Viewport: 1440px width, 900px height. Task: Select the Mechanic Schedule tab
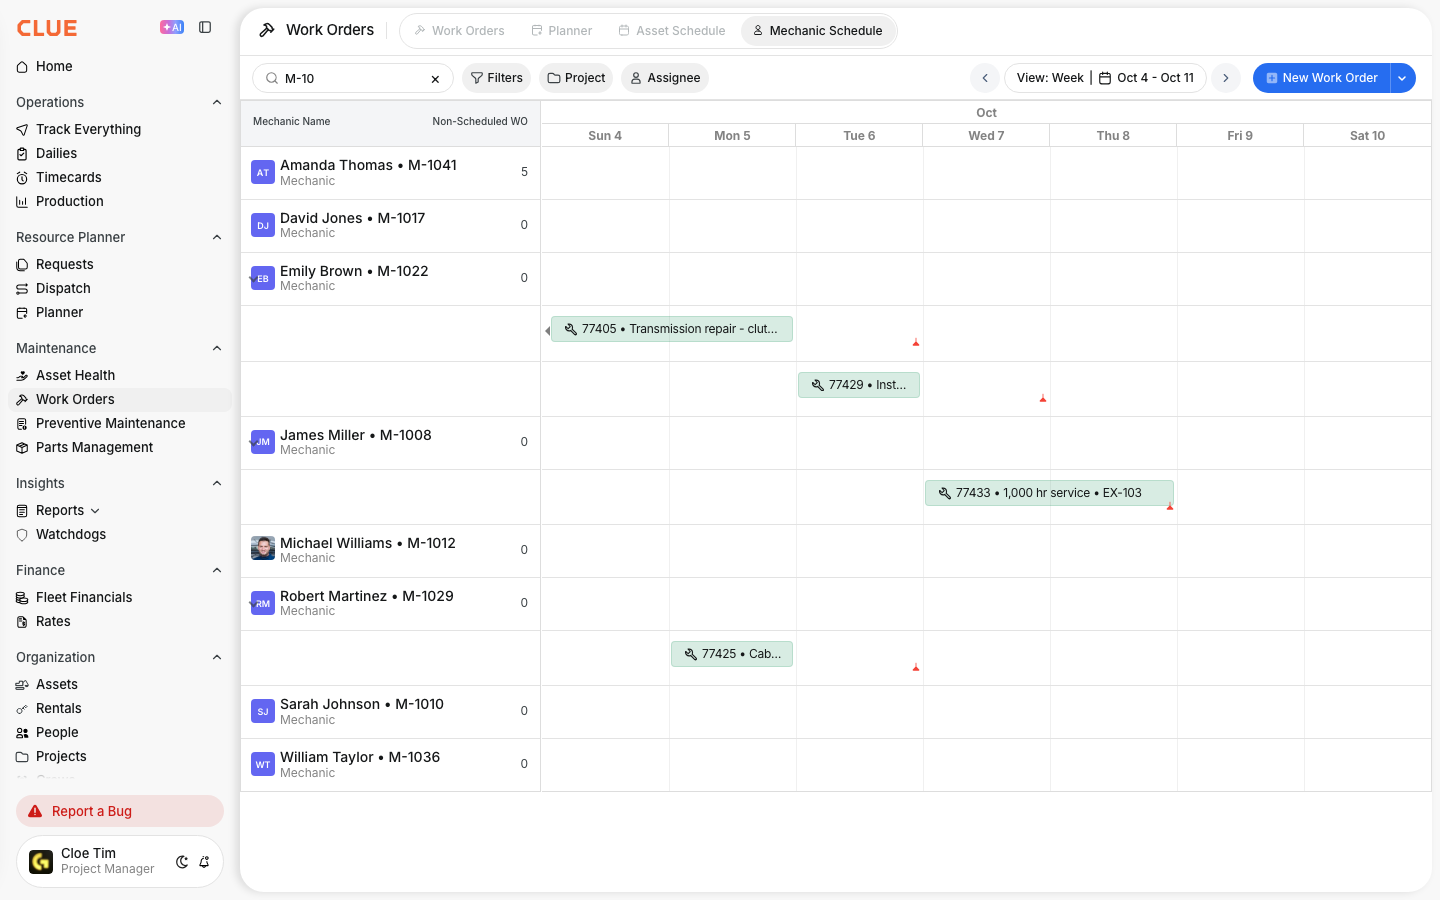818,31
